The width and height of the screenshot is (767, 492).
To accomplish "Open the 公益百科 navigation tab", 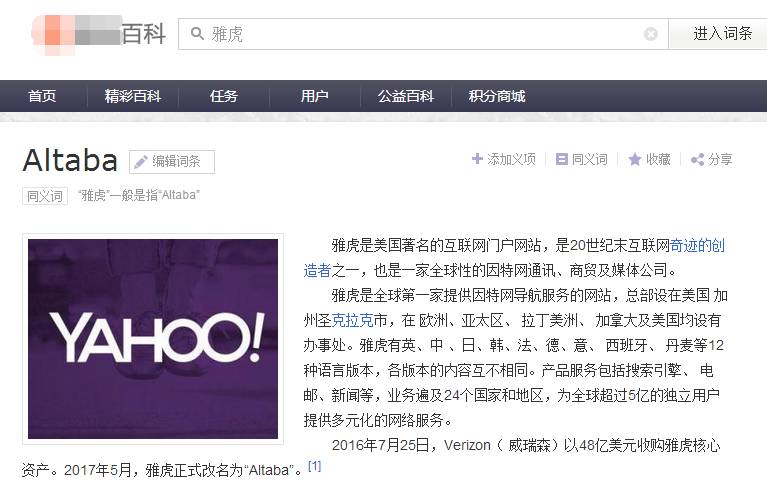I will pos(405,96).
